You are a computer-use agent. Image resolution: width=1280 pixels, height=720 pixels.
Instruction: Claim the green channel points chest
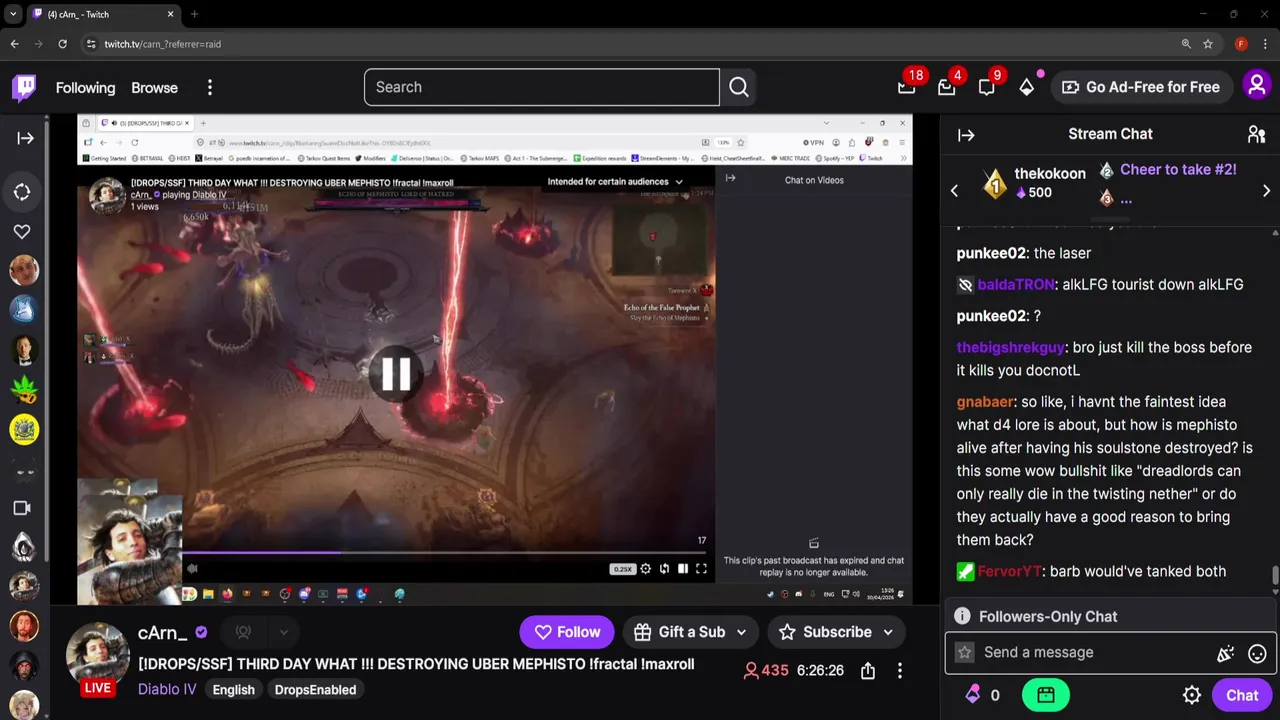coord(1046,695)
